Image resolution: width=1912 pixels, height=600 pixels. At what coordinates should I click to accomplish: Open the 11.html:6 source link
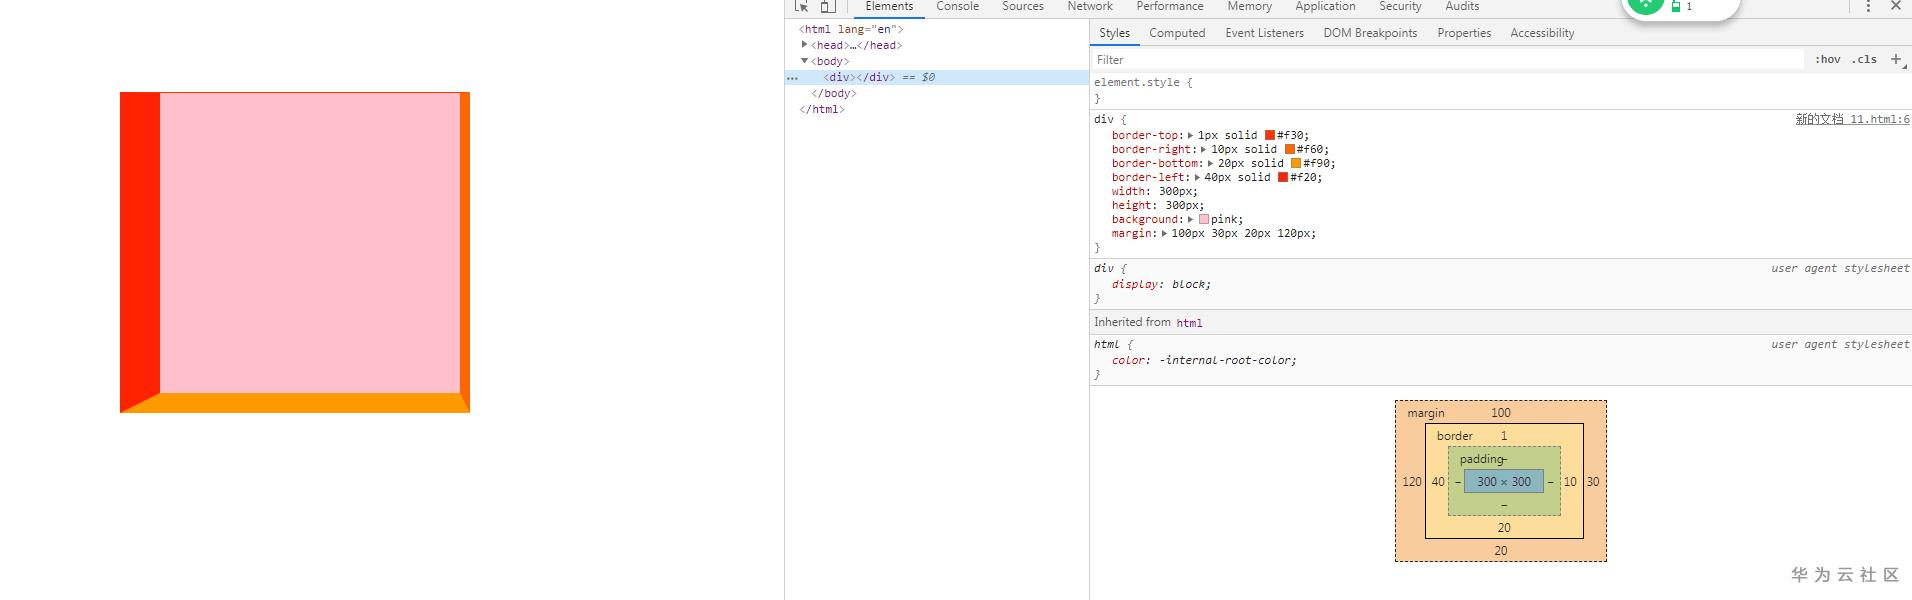1852,119
